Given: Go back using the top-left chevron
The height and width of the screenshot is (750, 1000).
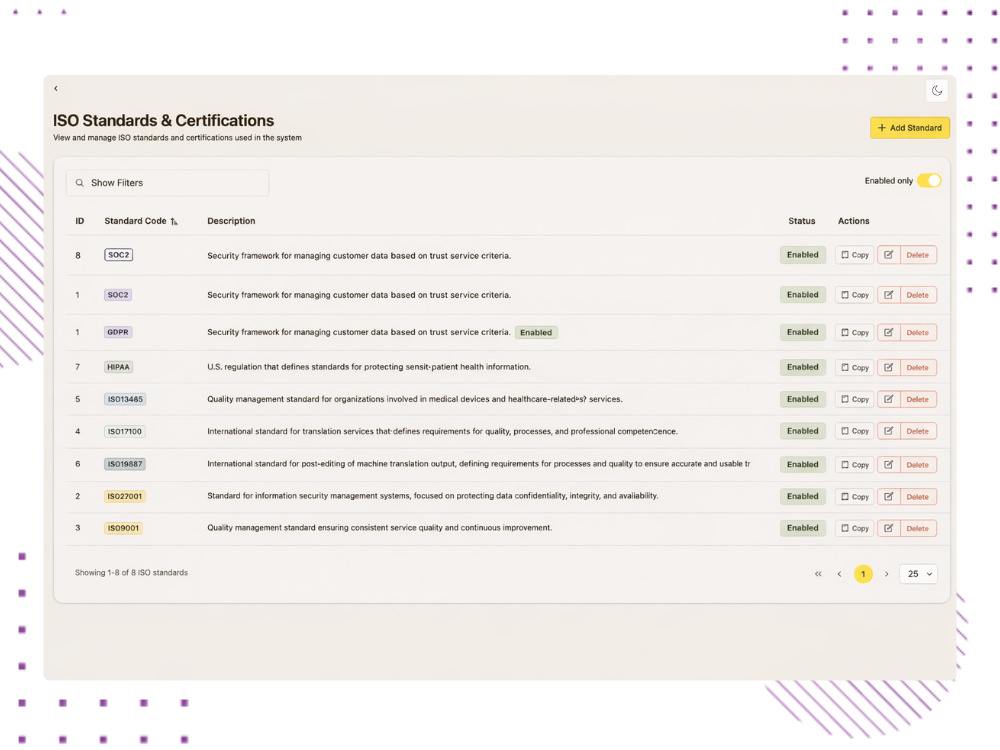Looking at the screenshot, I should pos(56,89).
